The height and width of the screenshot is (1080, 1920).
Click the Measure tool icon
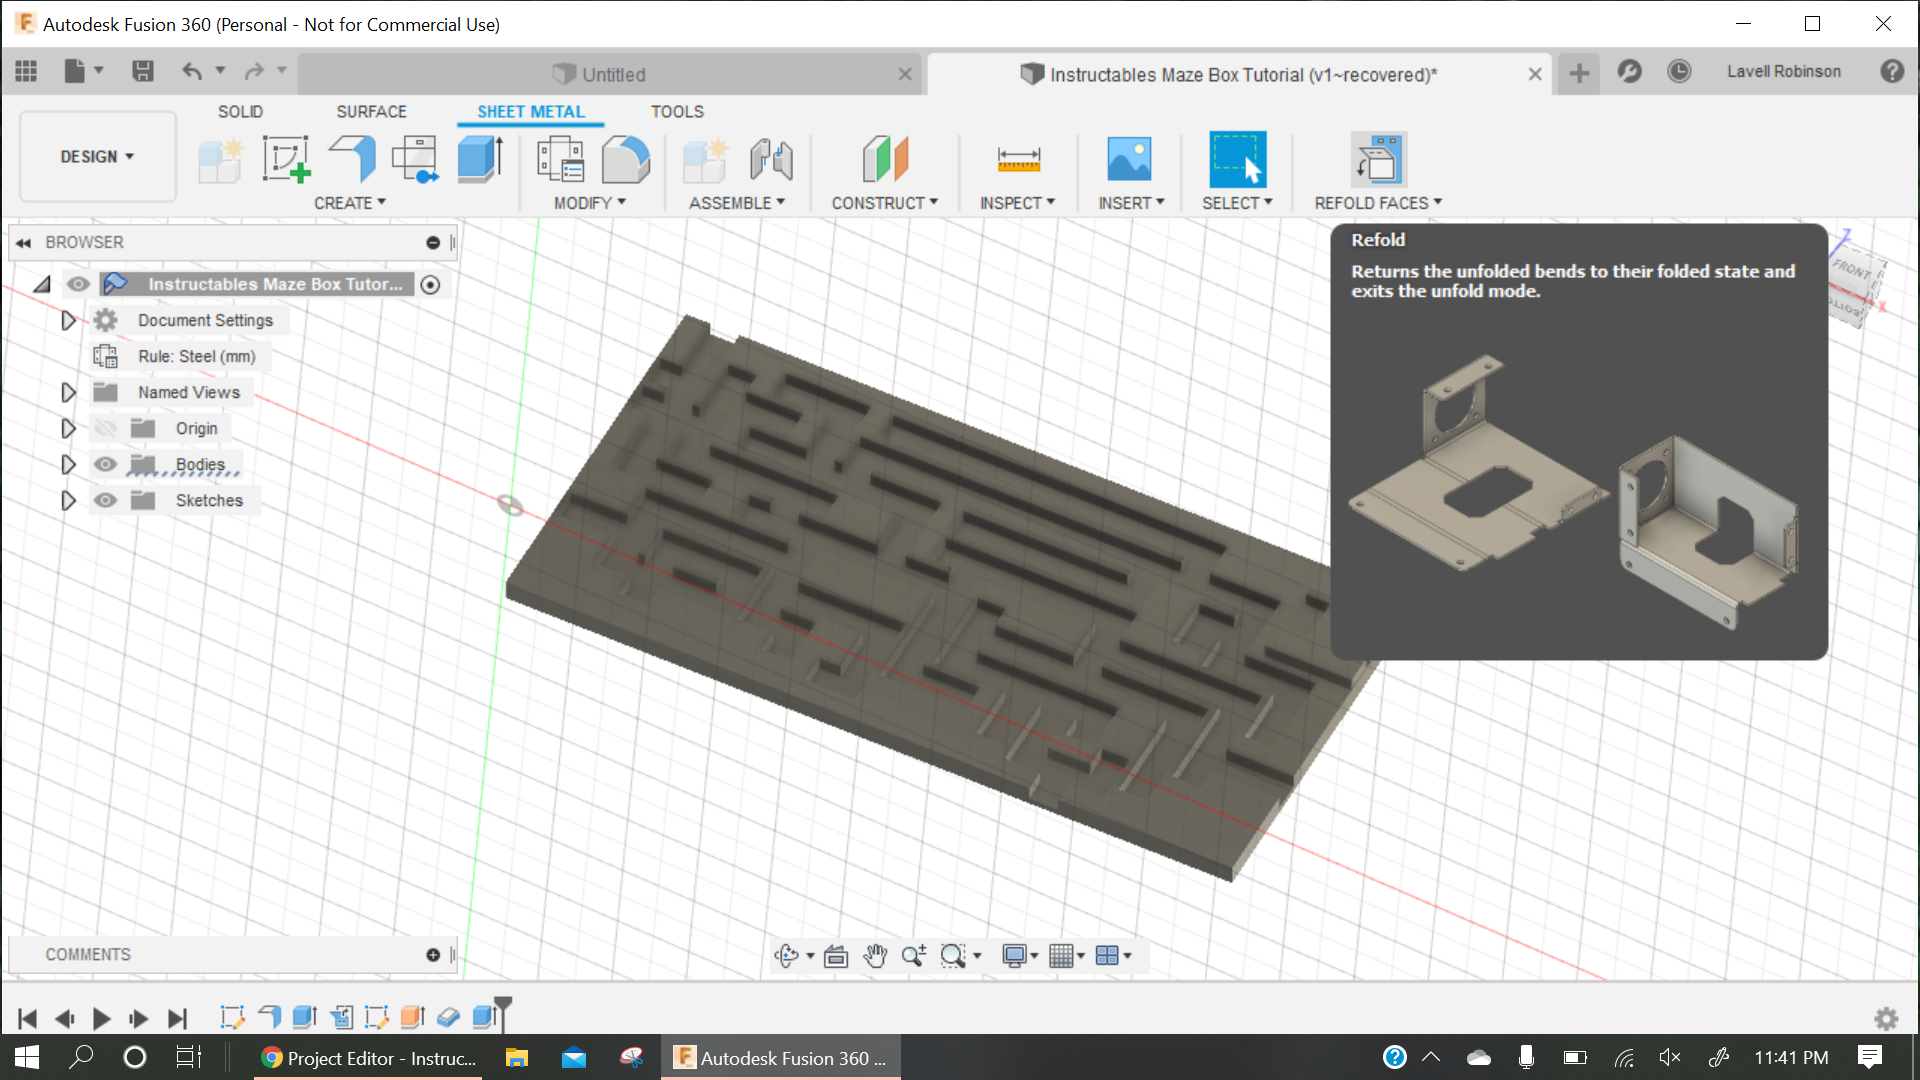point(1019,159)
